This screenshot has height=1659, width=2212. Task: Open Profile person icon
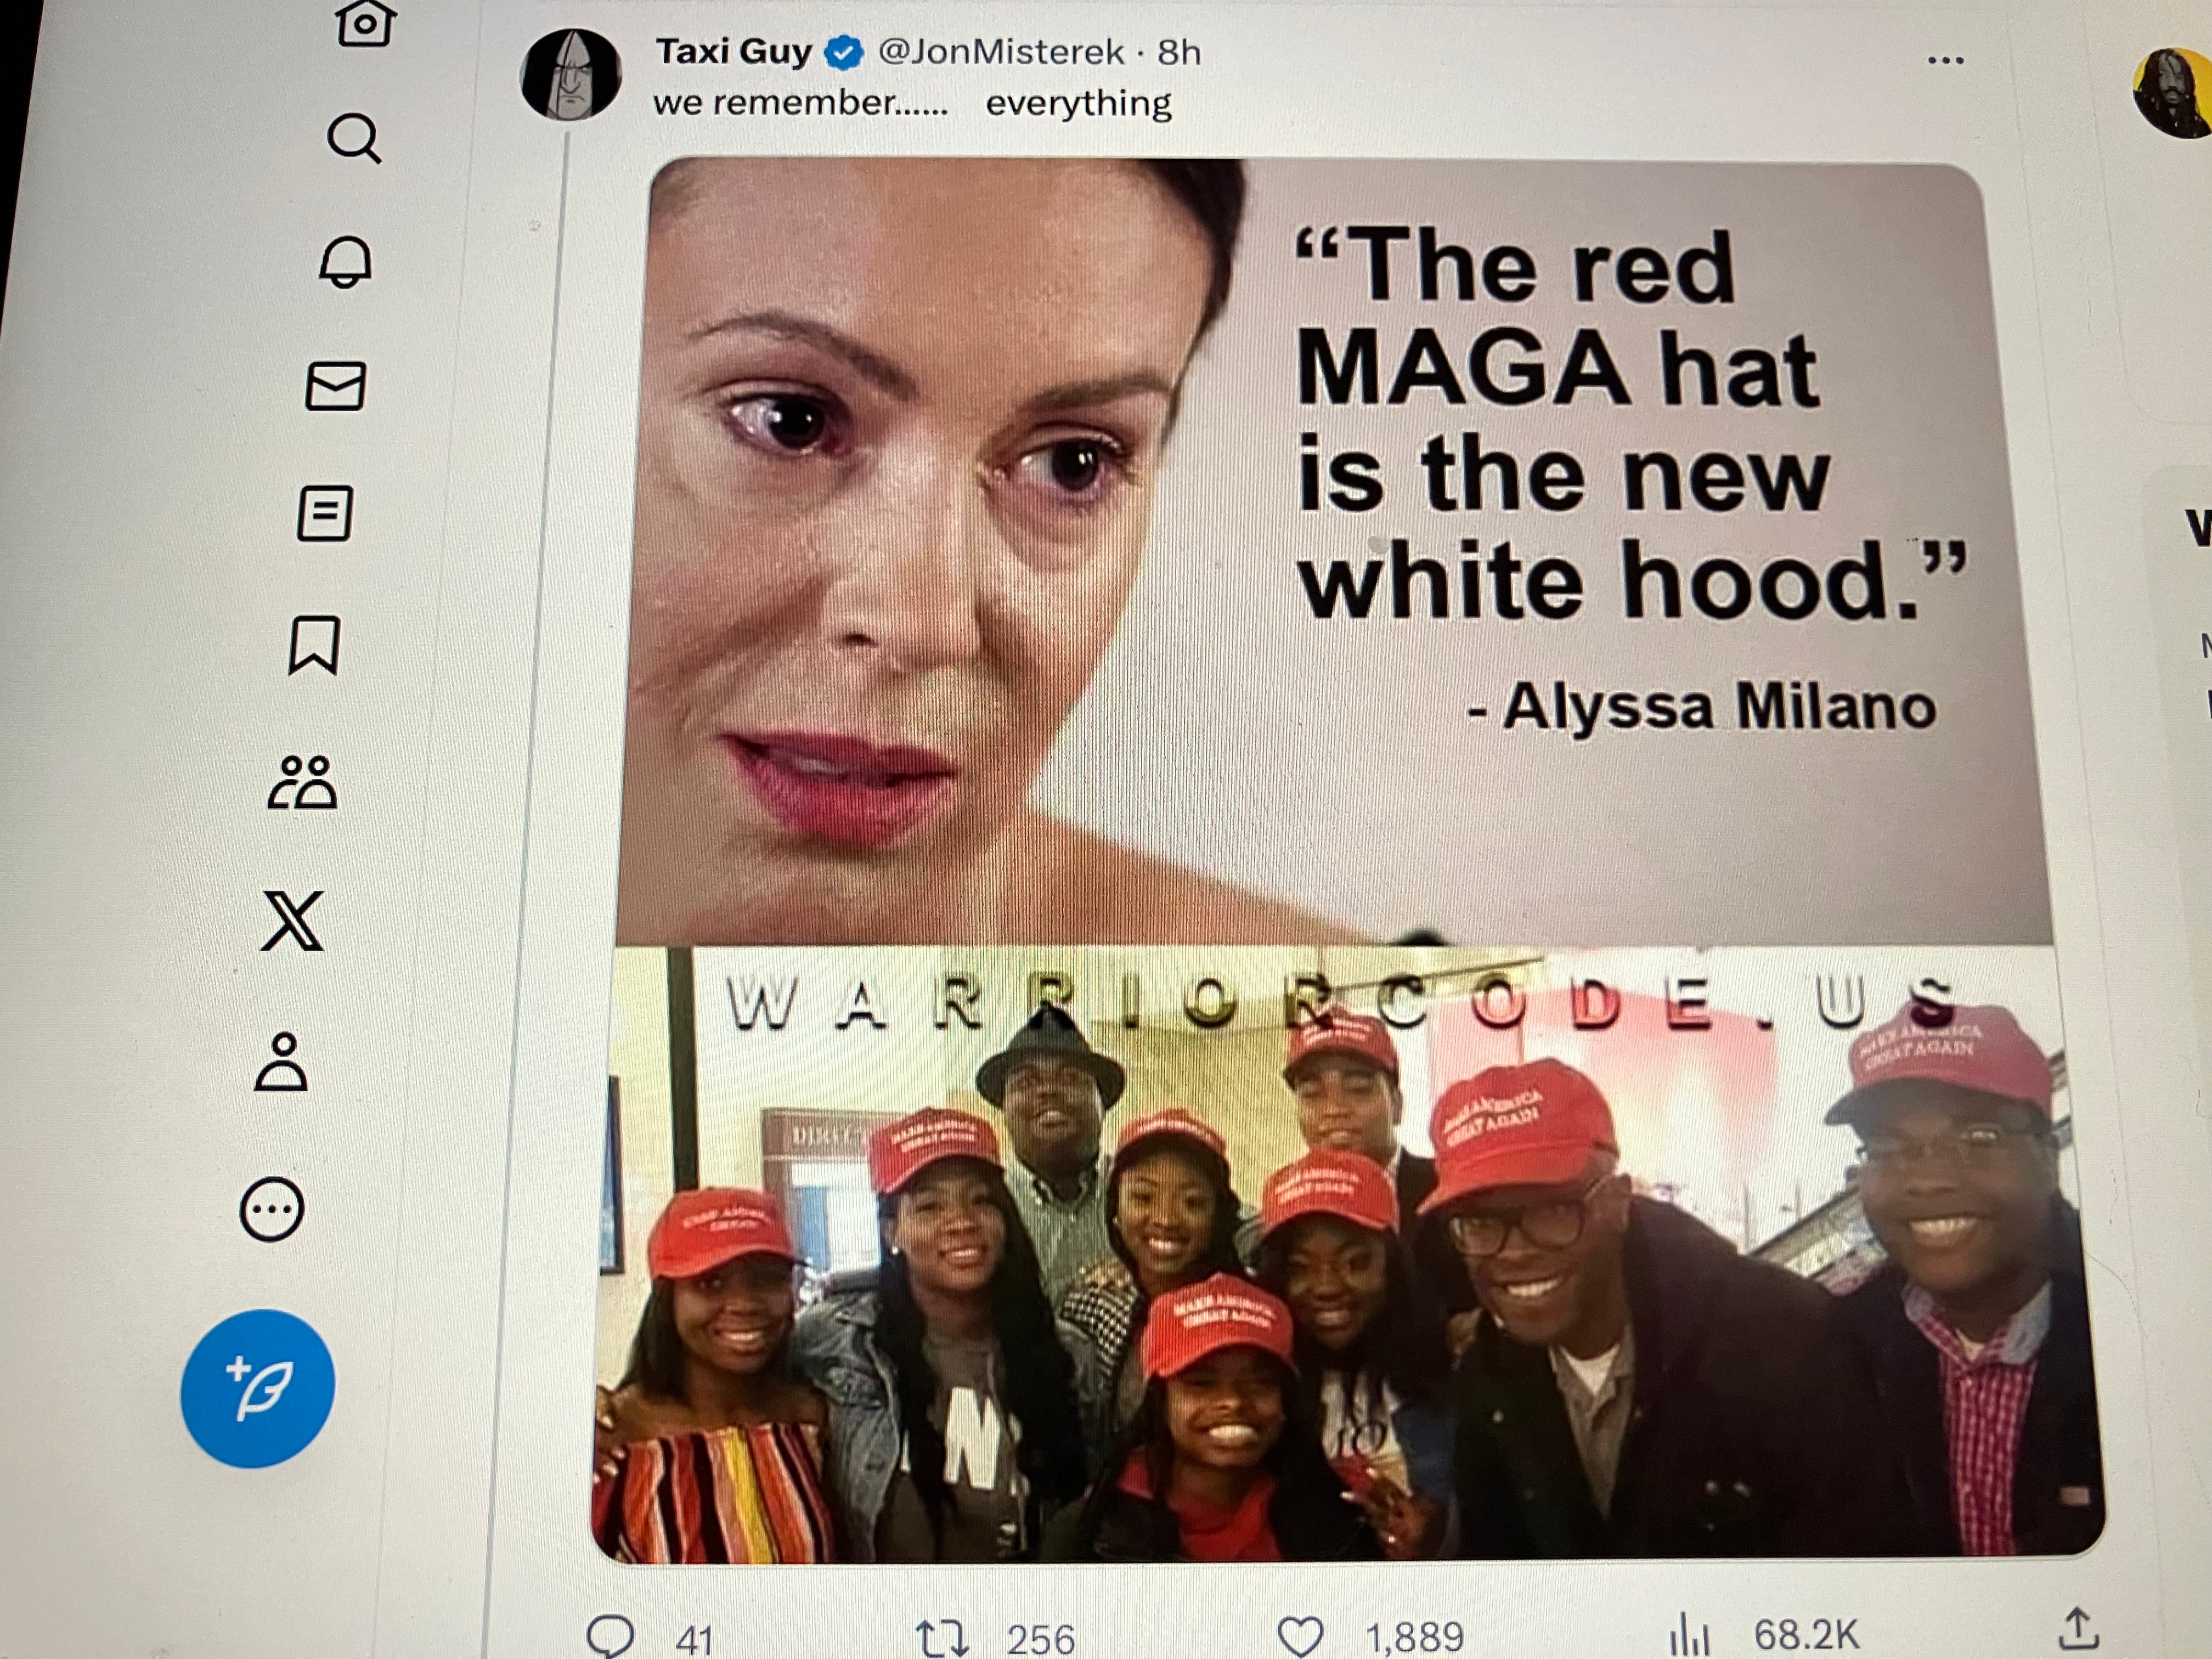click(282, 1062)
